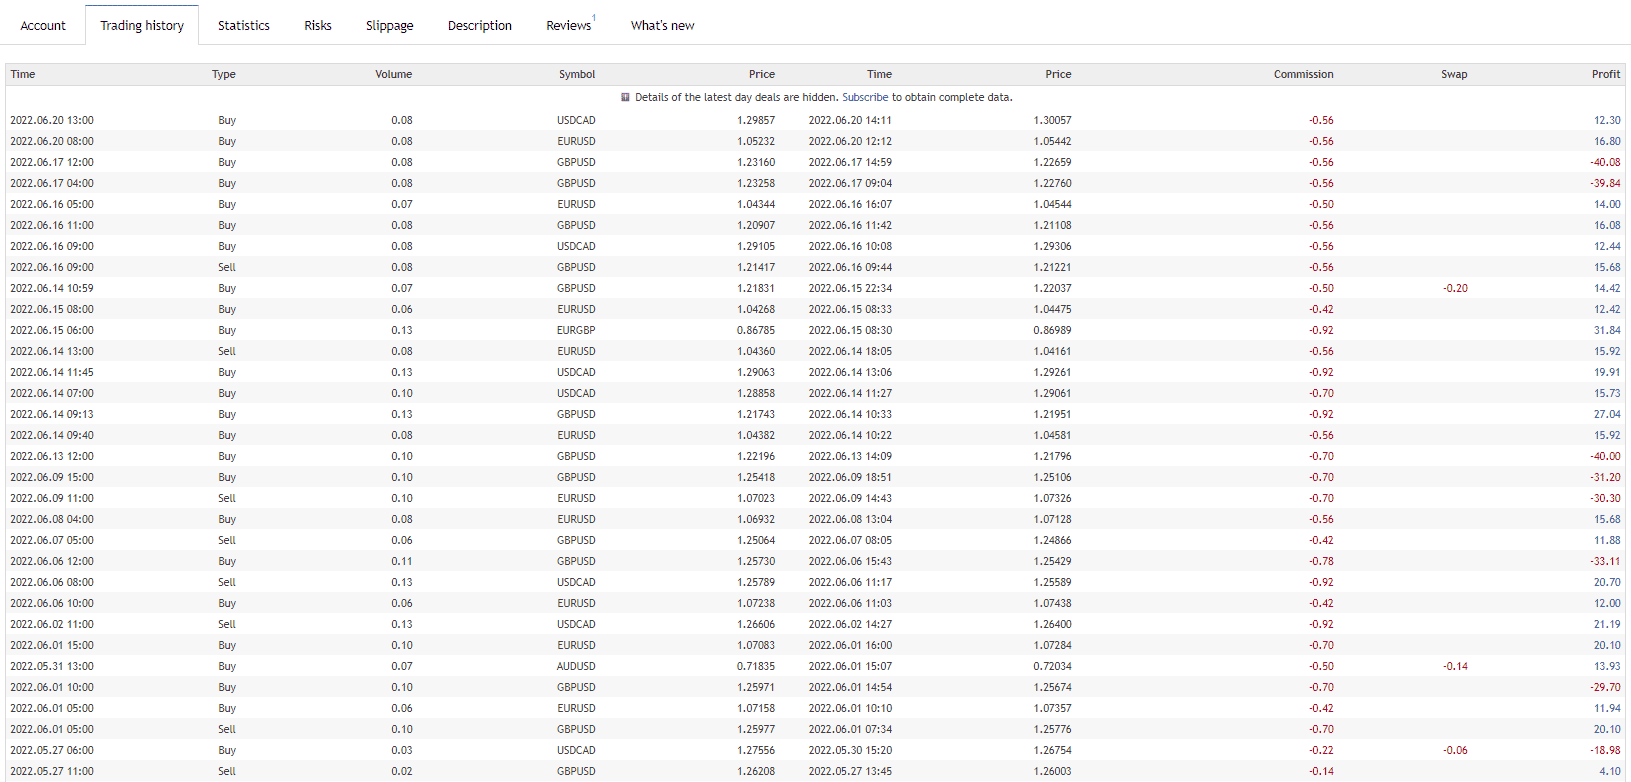Select open time 2022.06.07 05:00
The height and width of the screenshot is (782, 1631).
click(x=52, y=540)
